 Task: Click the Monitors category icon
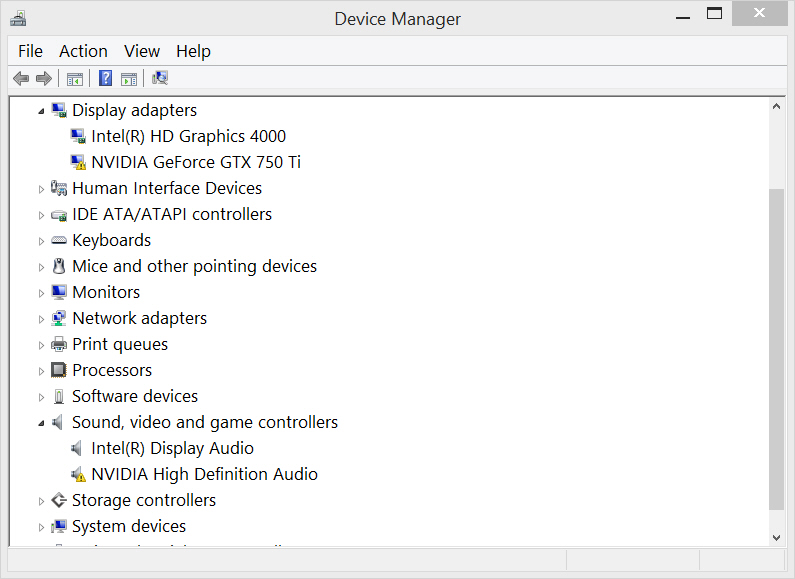coord(59,292)
